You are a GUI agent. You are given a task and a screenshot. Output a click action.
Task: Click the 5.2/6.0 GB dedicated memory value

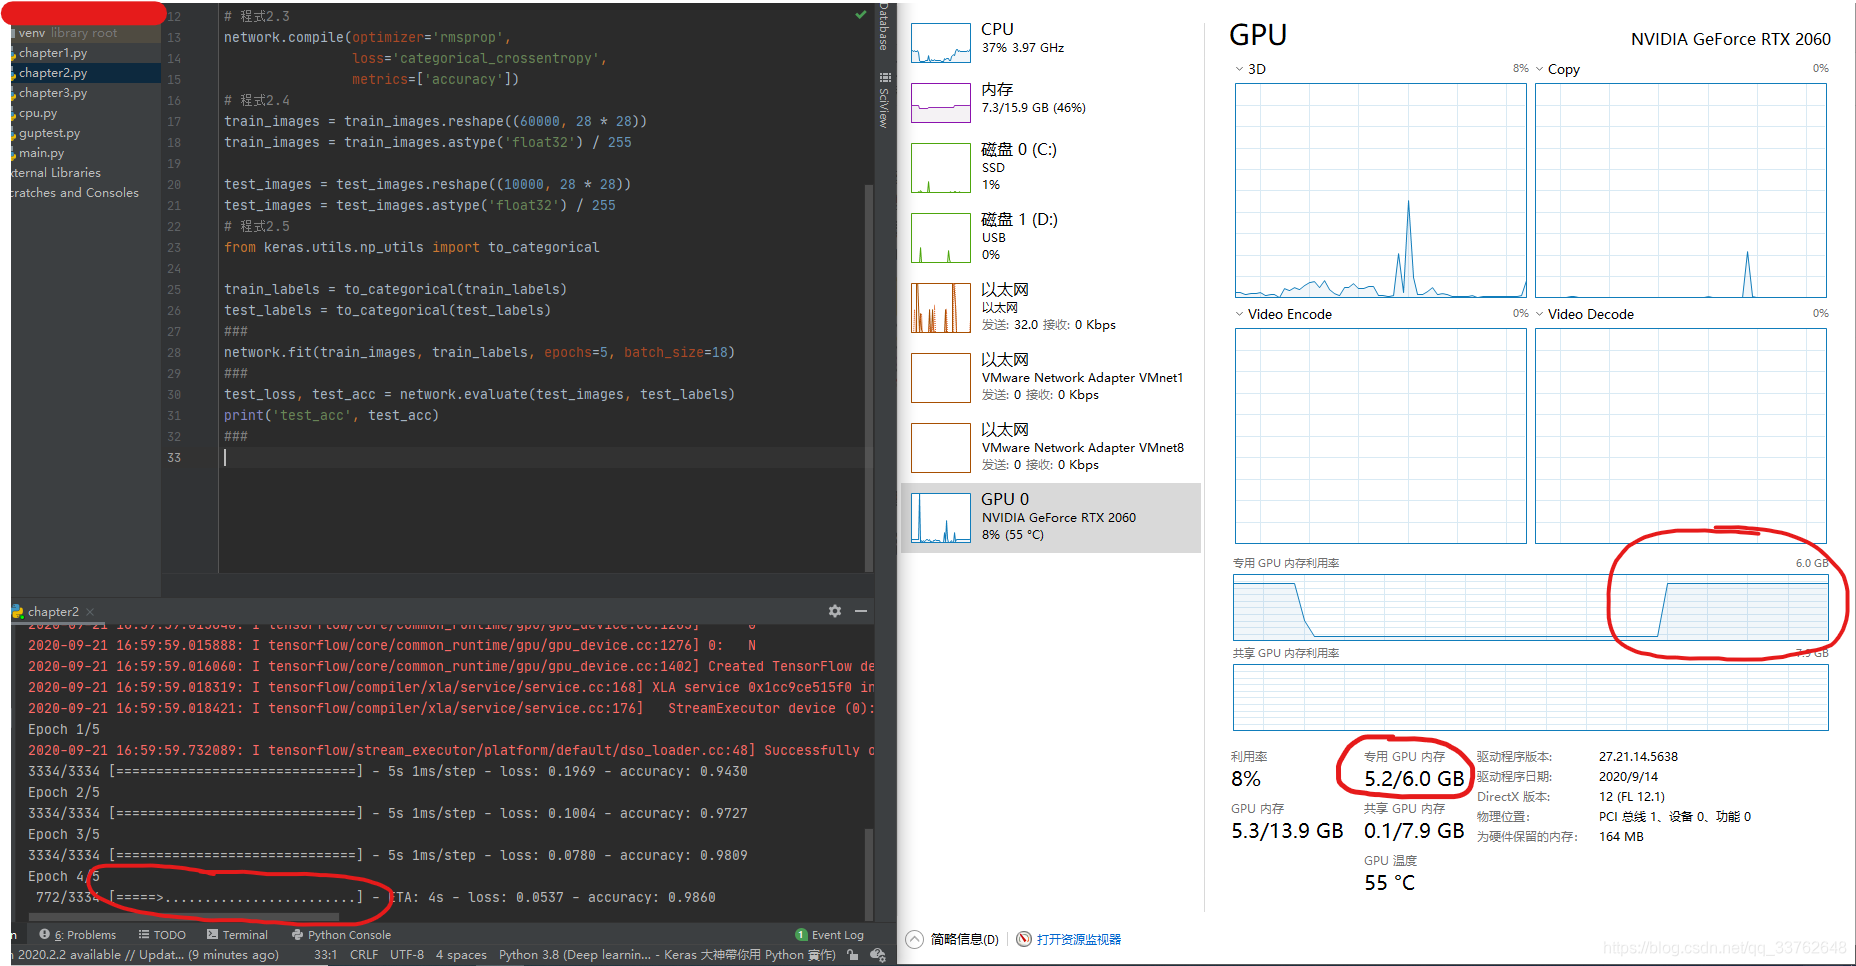pyautogui.click(x=1414, y=779)
